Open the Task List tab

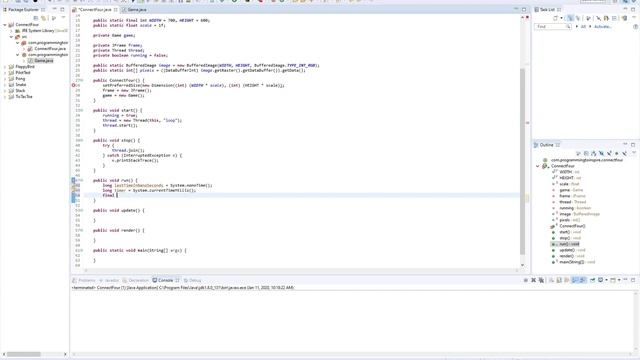click(547, 9)
